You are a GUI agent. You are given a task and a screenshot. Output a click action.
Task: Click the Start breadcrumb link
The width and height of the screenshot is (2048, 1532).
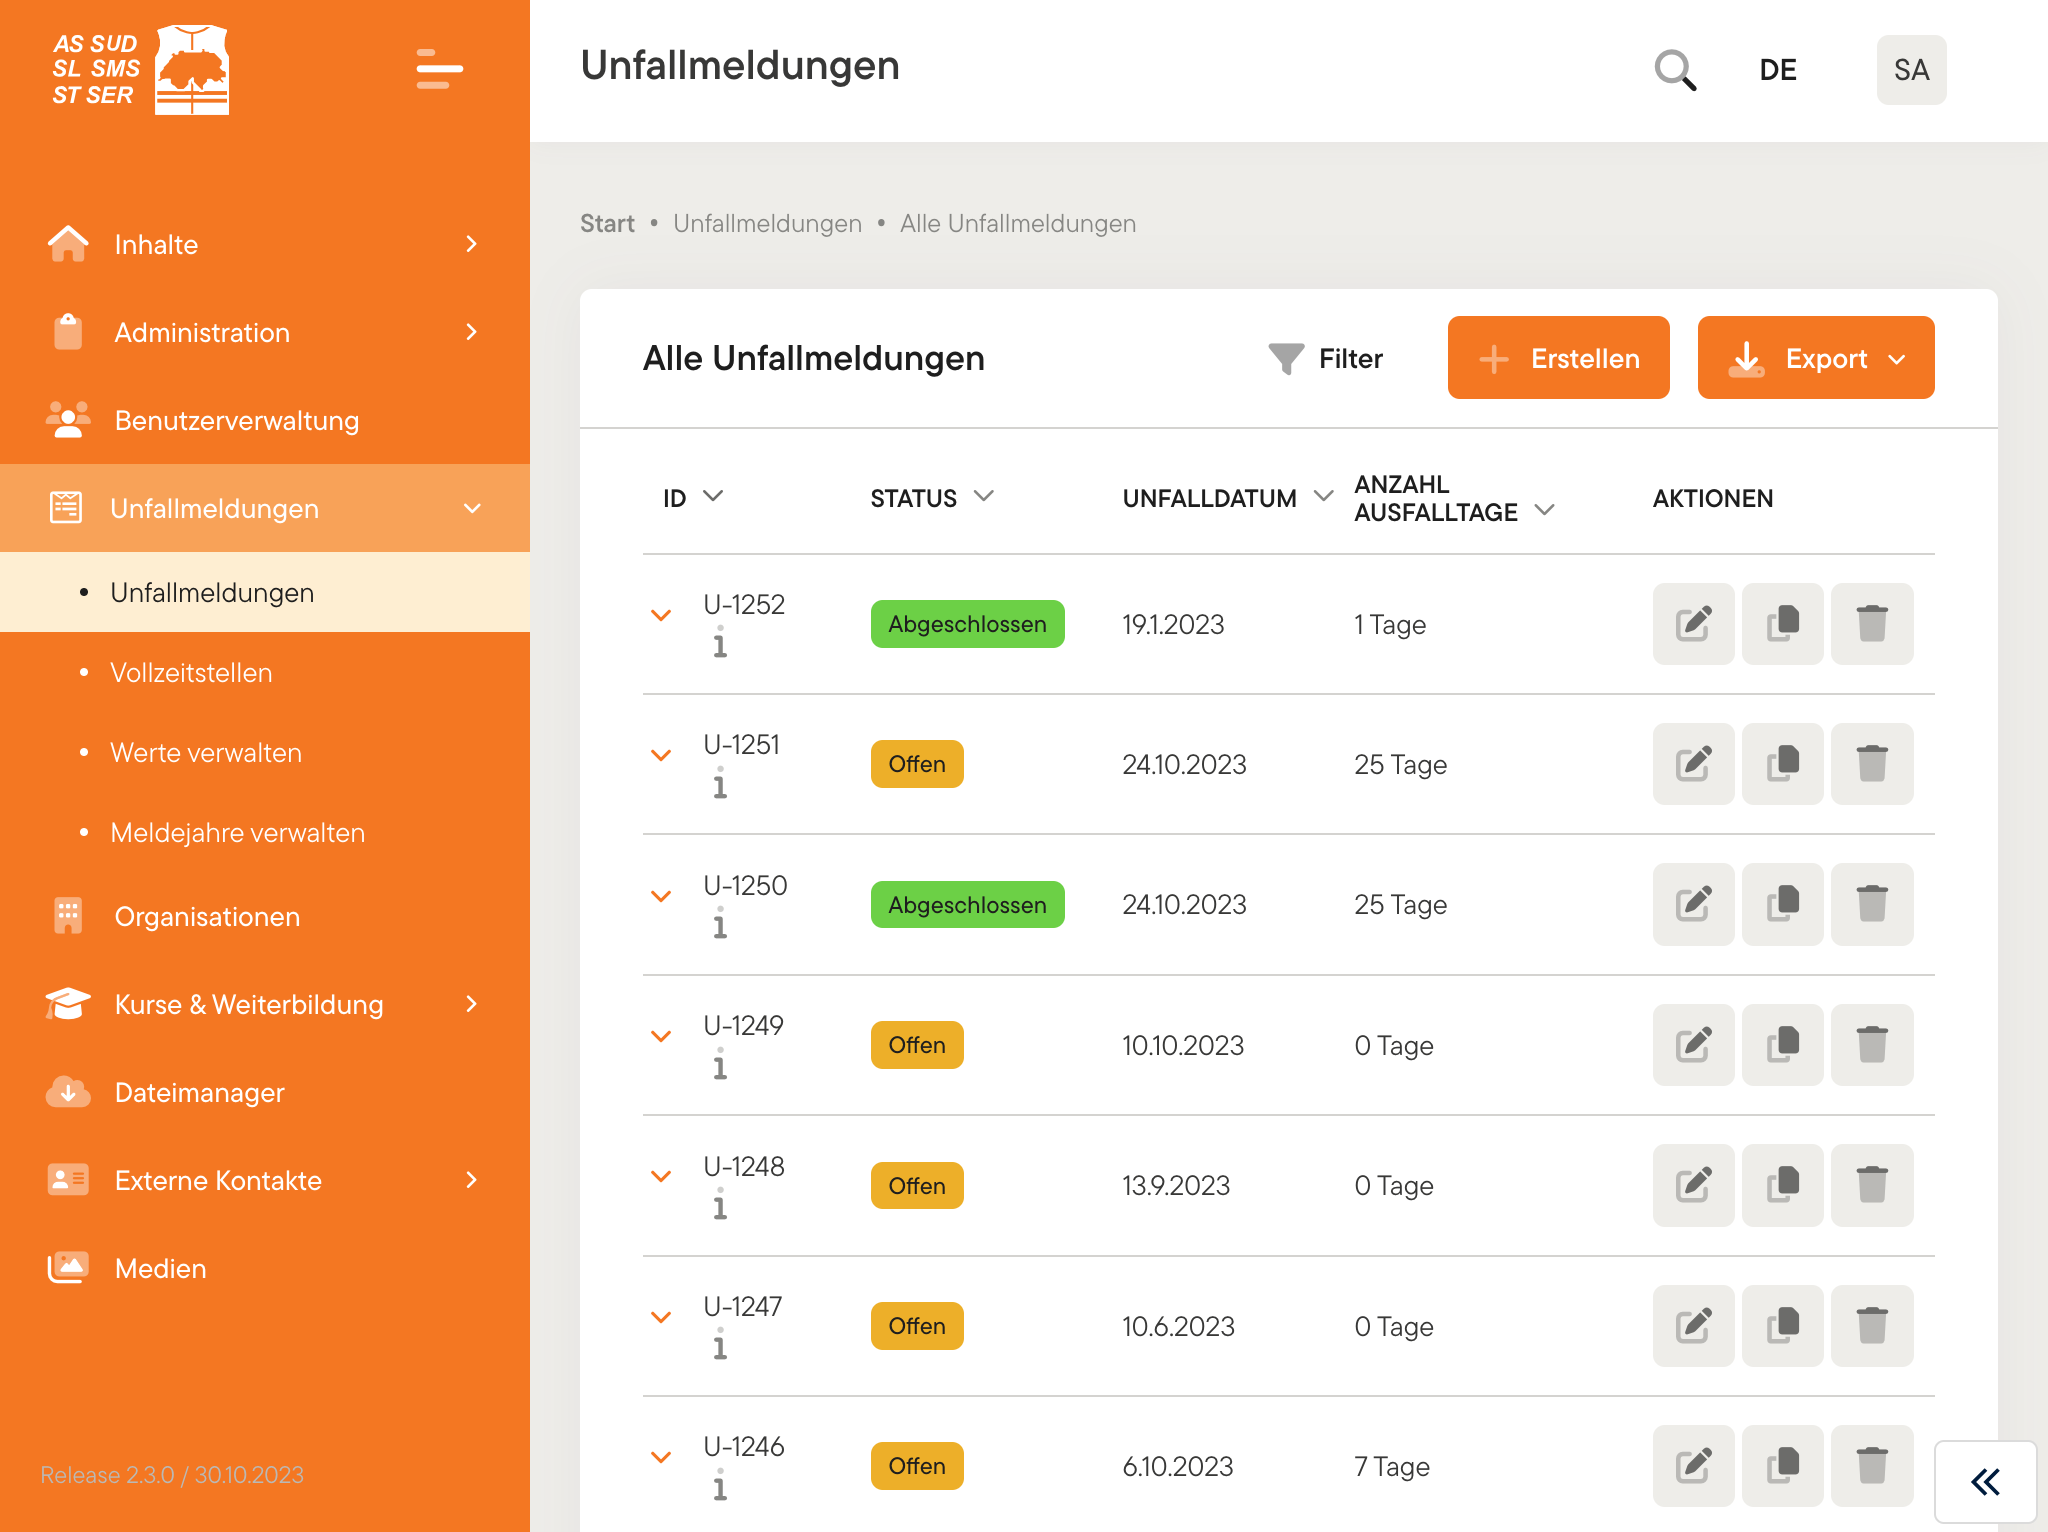point(607,223)
